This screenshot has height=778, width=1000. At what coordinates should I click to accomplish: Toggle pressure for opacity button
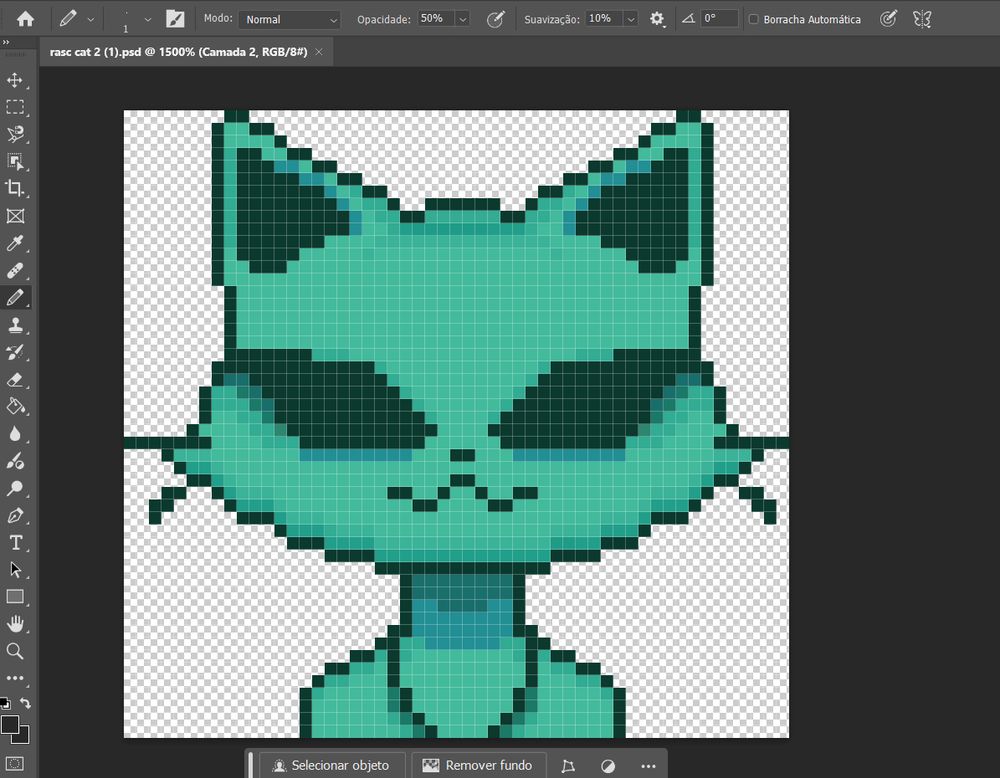coord(495,19)
